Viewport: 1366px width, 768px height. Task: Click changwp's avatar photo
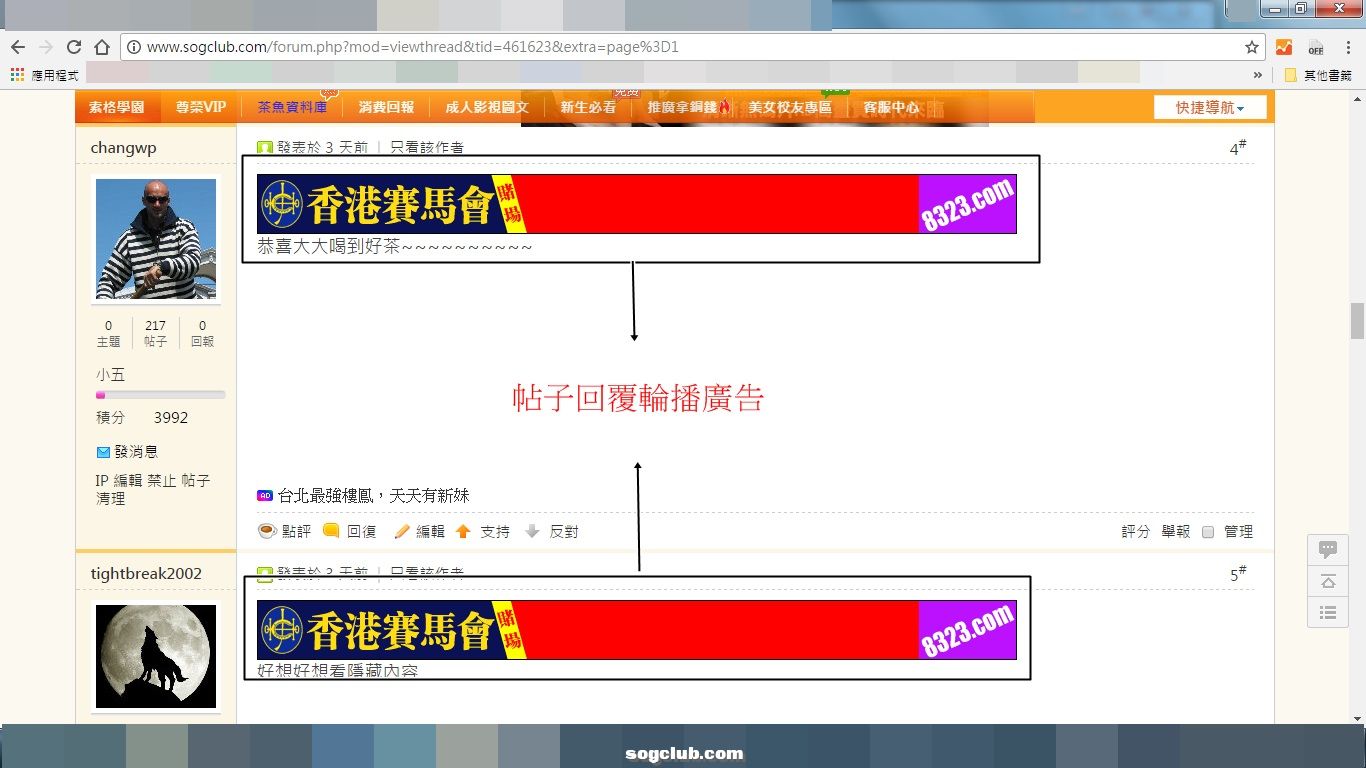[x=156, y=238]
